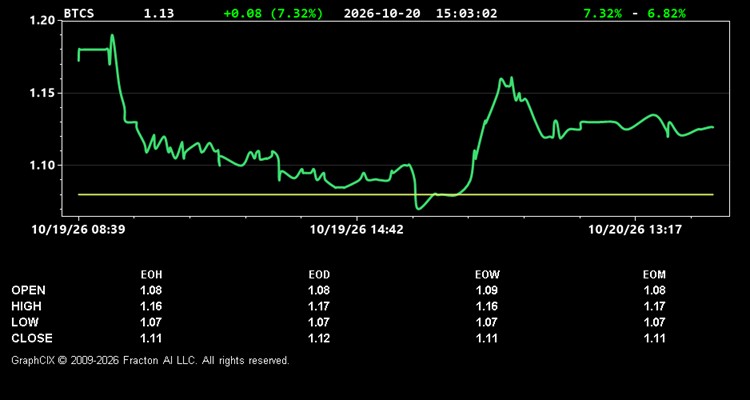Click the chart peak near 1.19
The width and height of the screenshot is (750, 400).
tap(112, 35)
